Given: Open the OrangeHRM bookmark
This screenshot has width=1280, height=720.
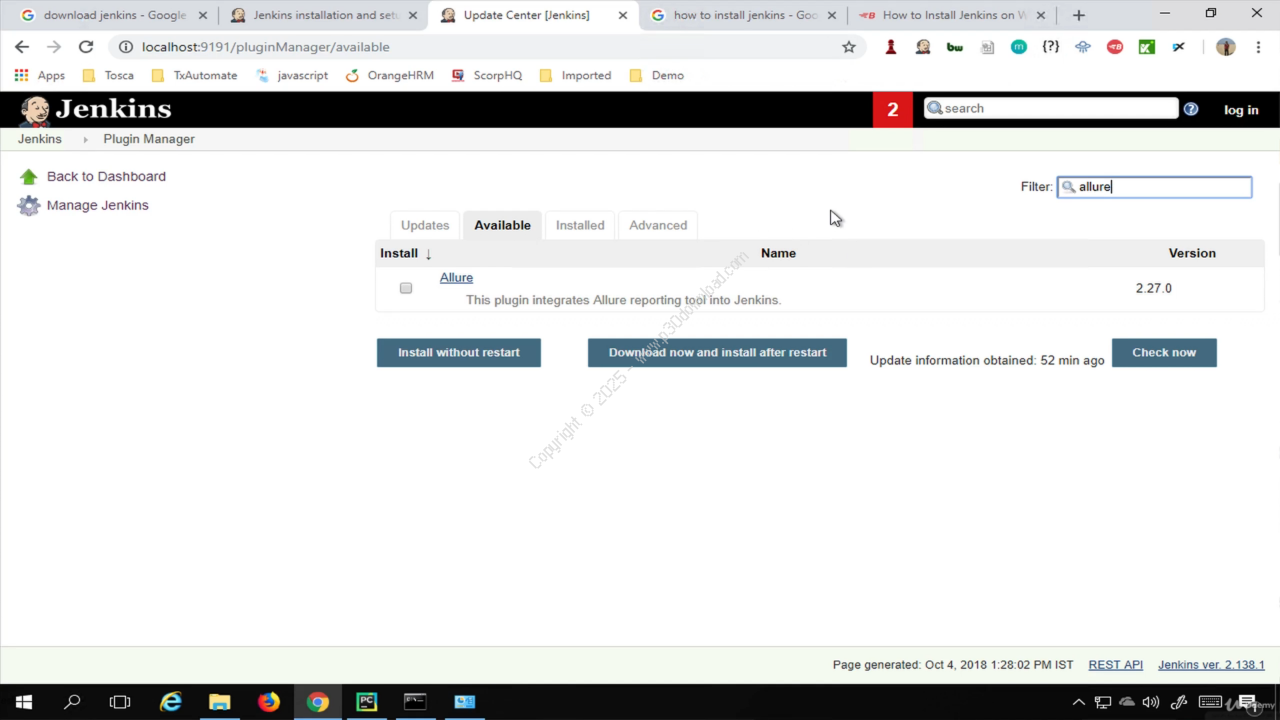Looking at the screenshot, I should [x=389, y=75].
